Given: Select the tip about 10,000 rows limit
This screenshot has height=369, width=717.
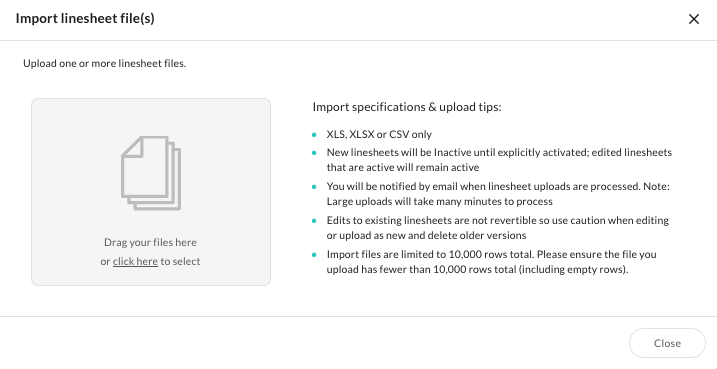Looking at the screenshot, I should [x=492, y=262].
